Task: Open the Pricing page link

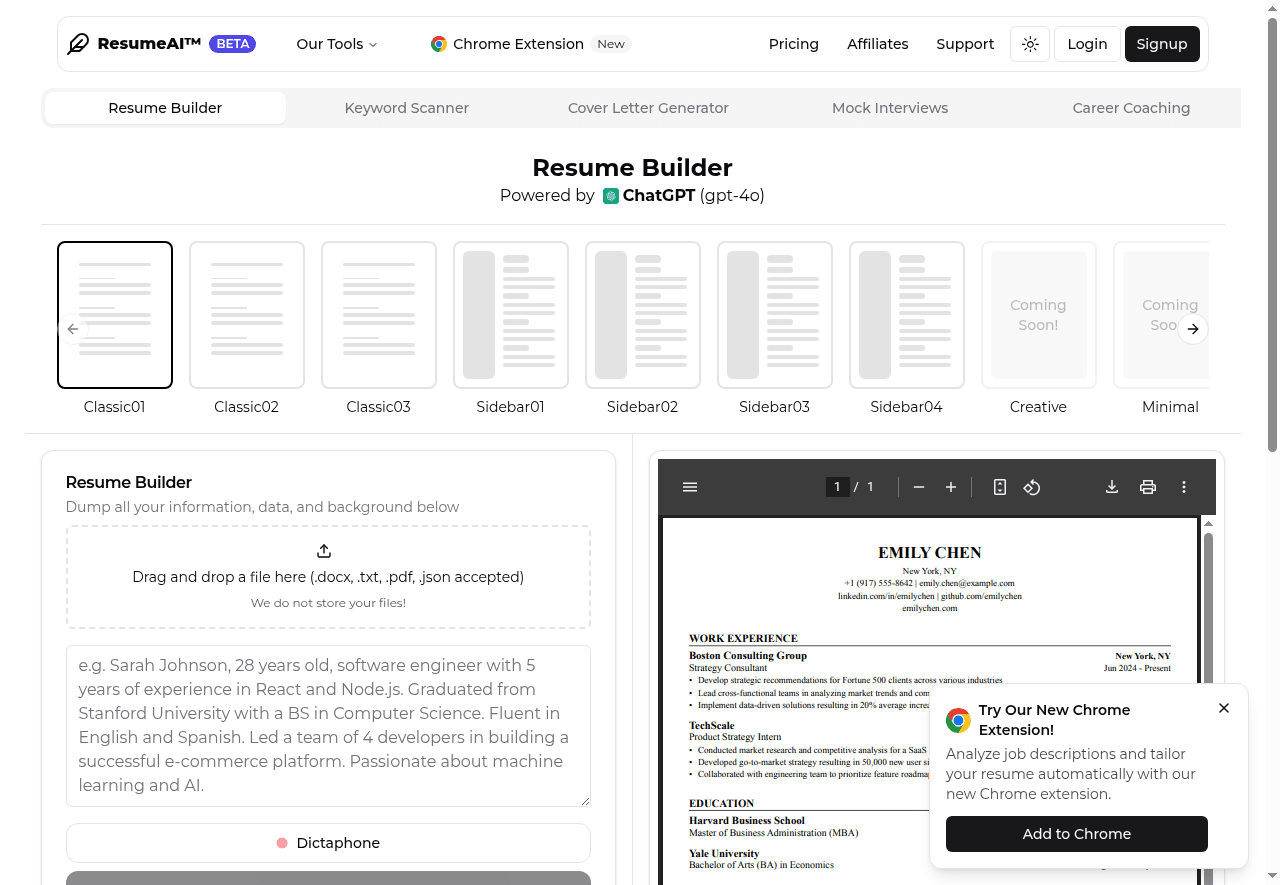Action: pyautogui.click(x=793, y=44)
